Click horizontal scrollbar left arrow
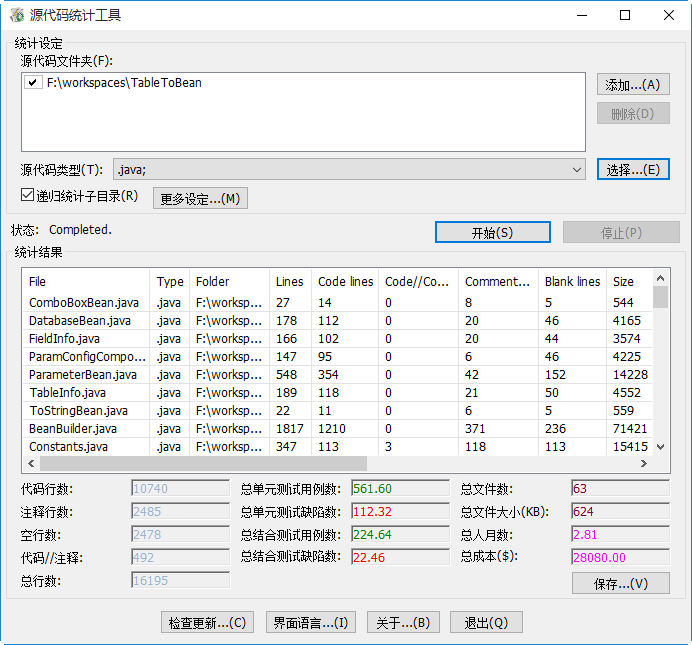This screenshot has width=692, height=645. point(31,463)
